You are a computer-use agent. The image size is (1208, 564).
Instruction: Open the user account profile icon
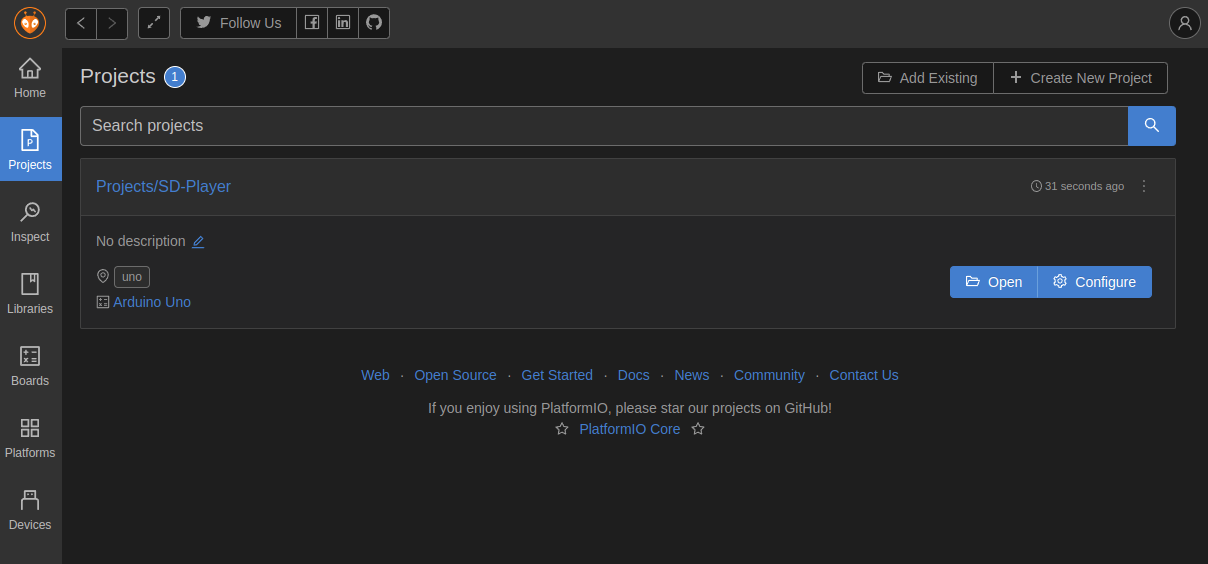(1184, 23)
